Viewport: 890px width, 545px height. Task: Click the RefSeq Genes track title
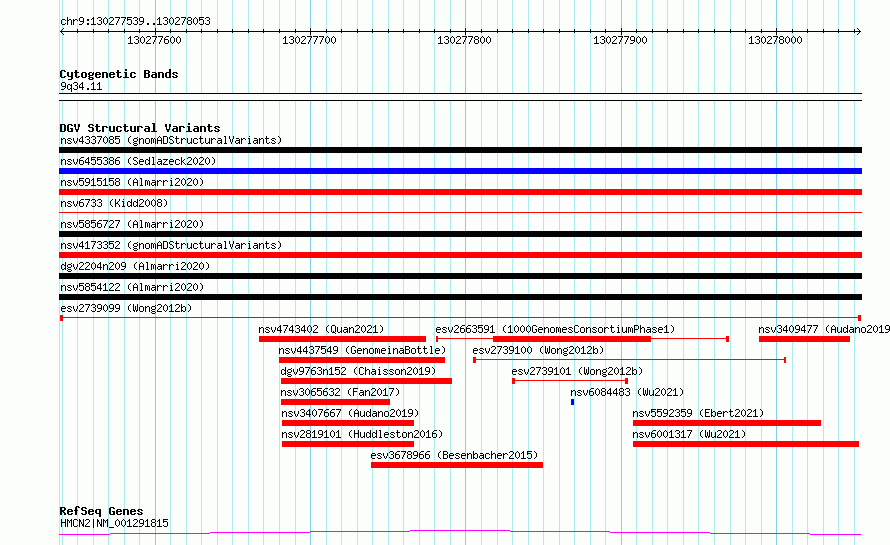(x=101, y=511)
